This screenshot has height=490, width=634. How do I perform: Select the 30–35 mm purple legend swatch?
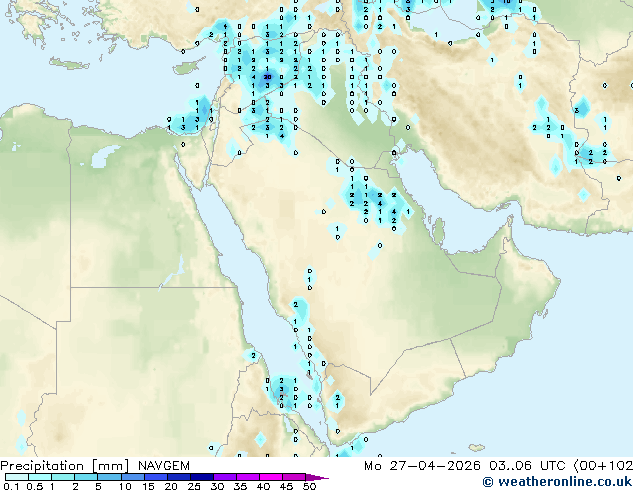225,477
